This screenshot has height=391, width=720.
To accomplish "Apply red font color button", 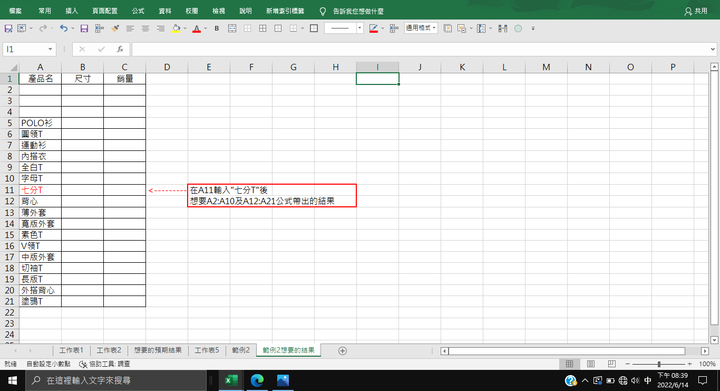I will 197,28.
